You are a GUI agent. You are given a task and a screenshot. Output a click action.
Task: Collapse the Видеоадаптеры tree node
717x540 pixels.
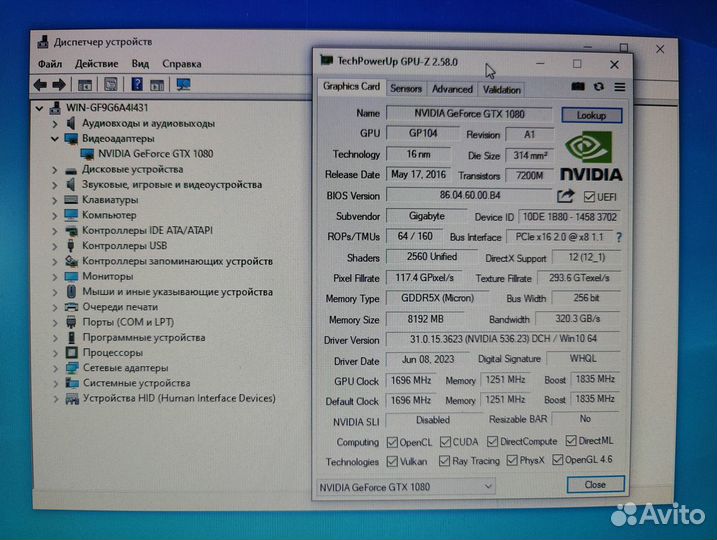(x=54, y=139)
